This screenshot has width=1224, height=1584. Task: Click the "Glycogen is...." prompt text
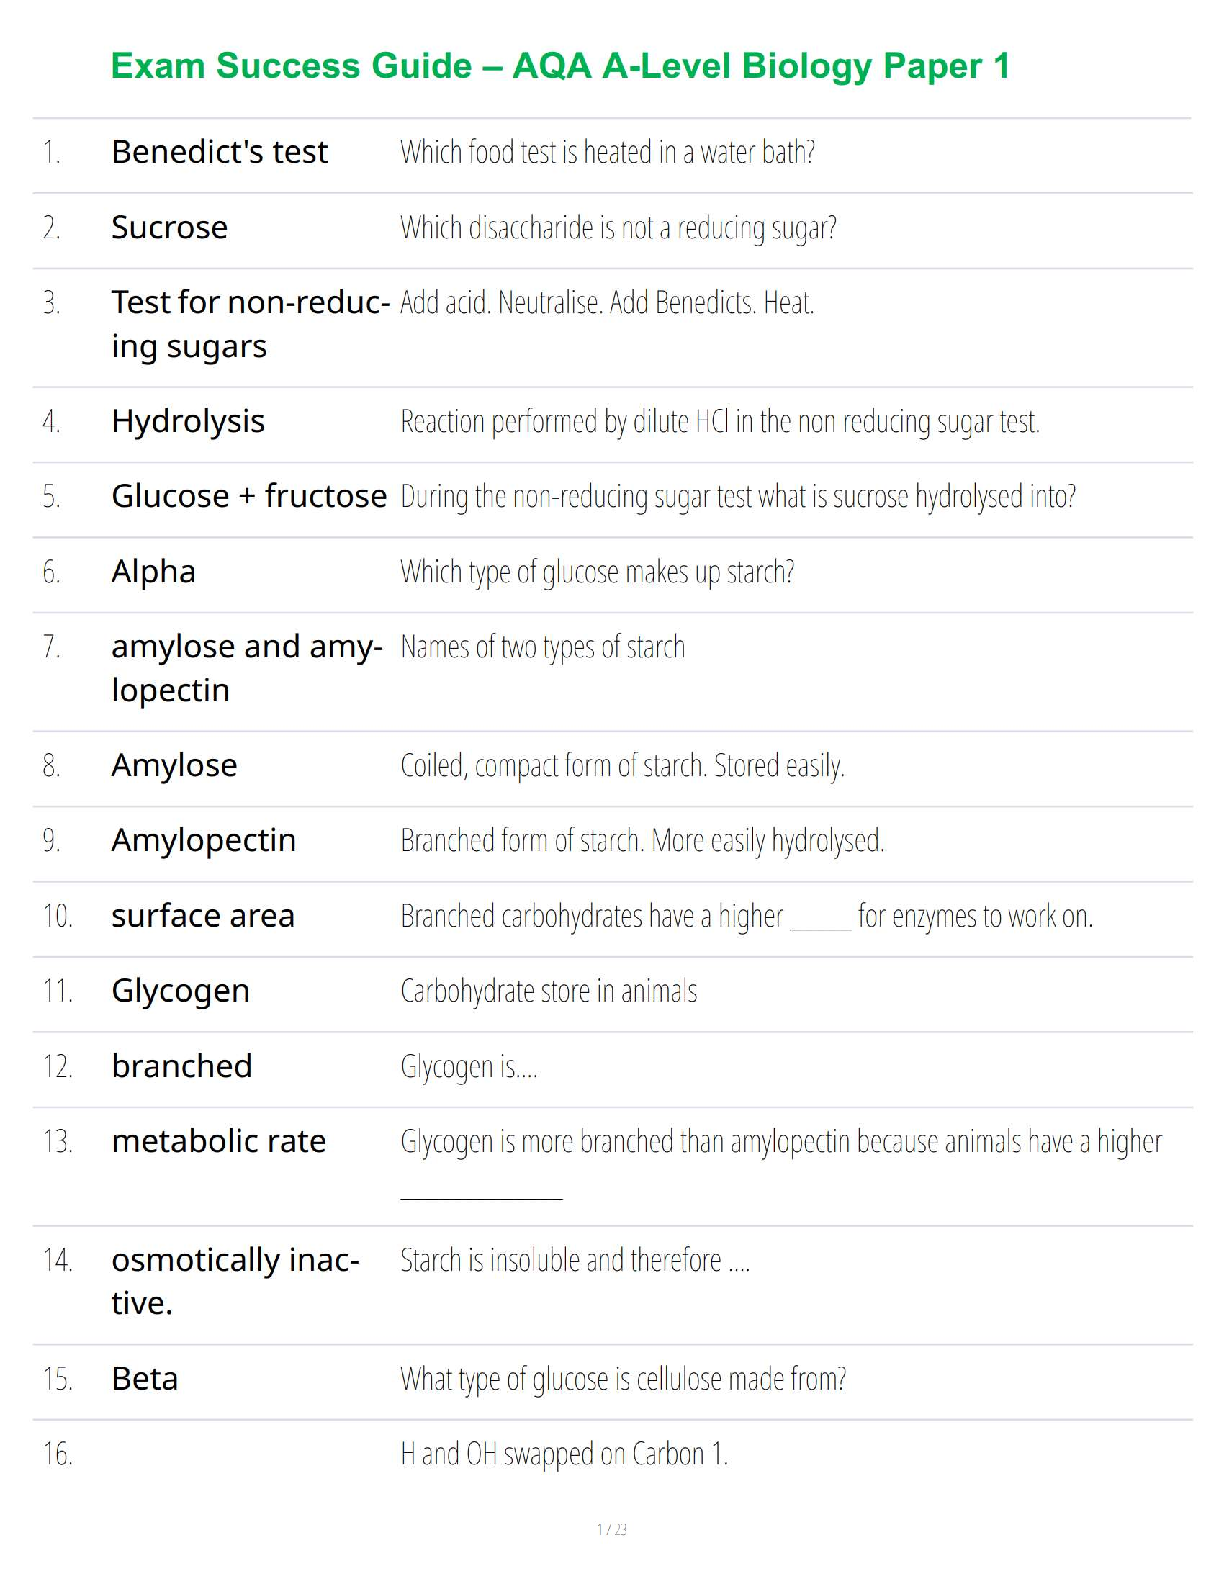468,1067
